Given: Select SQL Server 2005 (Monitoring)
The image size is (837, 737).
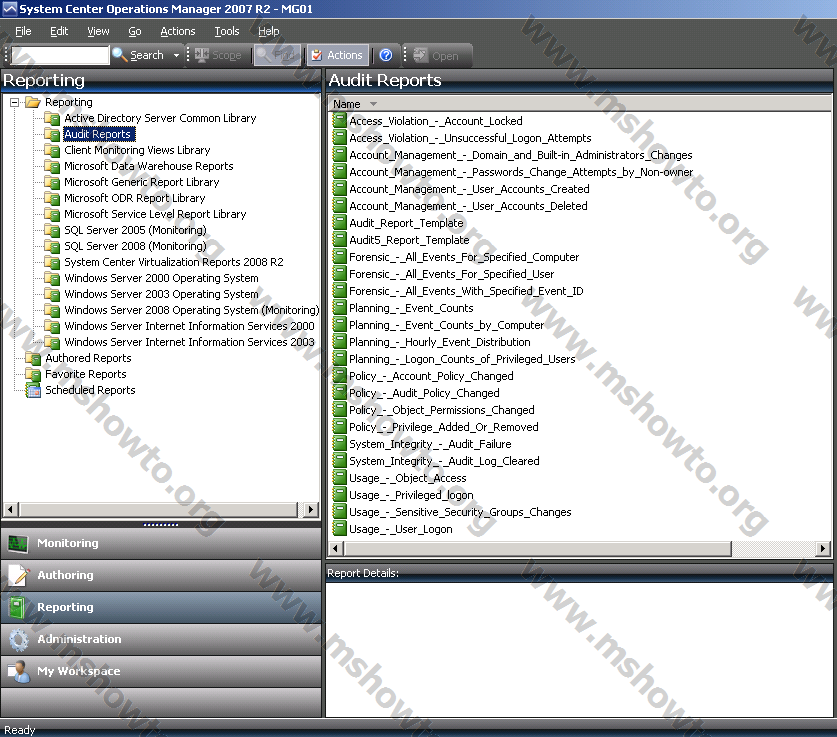Looking at the screenshot, I should (136, 230).
